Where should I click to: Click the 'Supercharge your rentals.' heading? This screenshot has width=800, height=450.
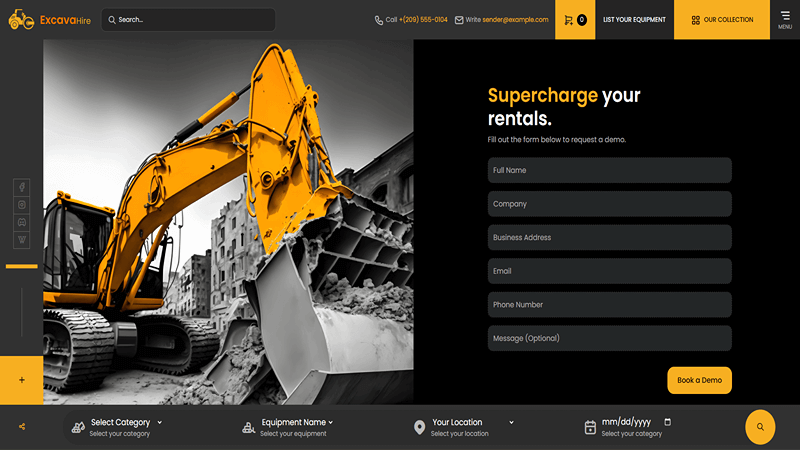(x=564, y=107)
